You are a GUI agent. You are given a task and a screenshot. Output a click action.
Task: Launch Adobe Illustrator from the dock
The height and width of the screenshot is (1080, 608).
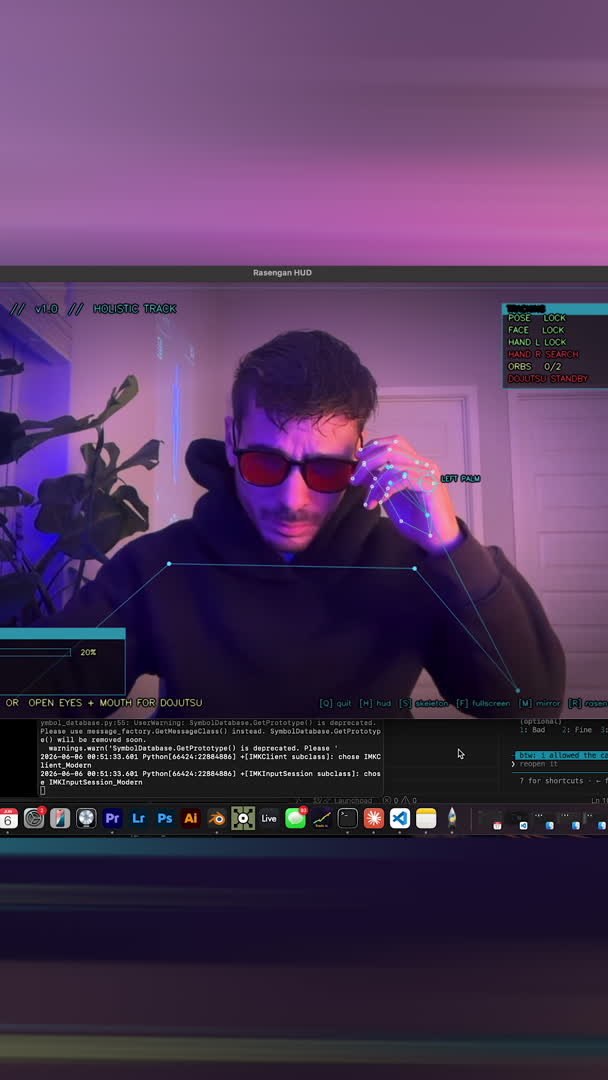pyautogui.click(x=191, y=818)
